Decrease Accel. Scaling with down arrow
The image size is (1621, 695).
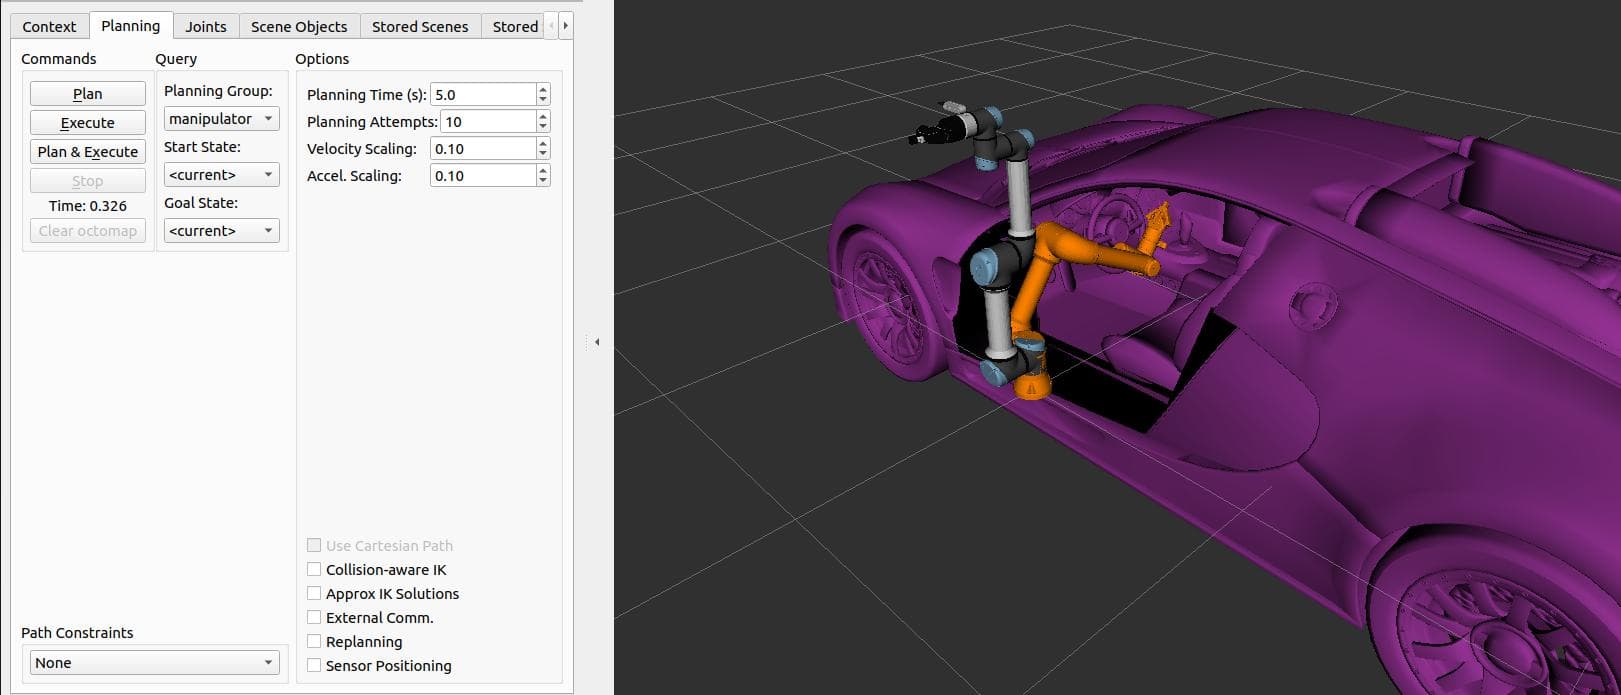pos(543,181)
